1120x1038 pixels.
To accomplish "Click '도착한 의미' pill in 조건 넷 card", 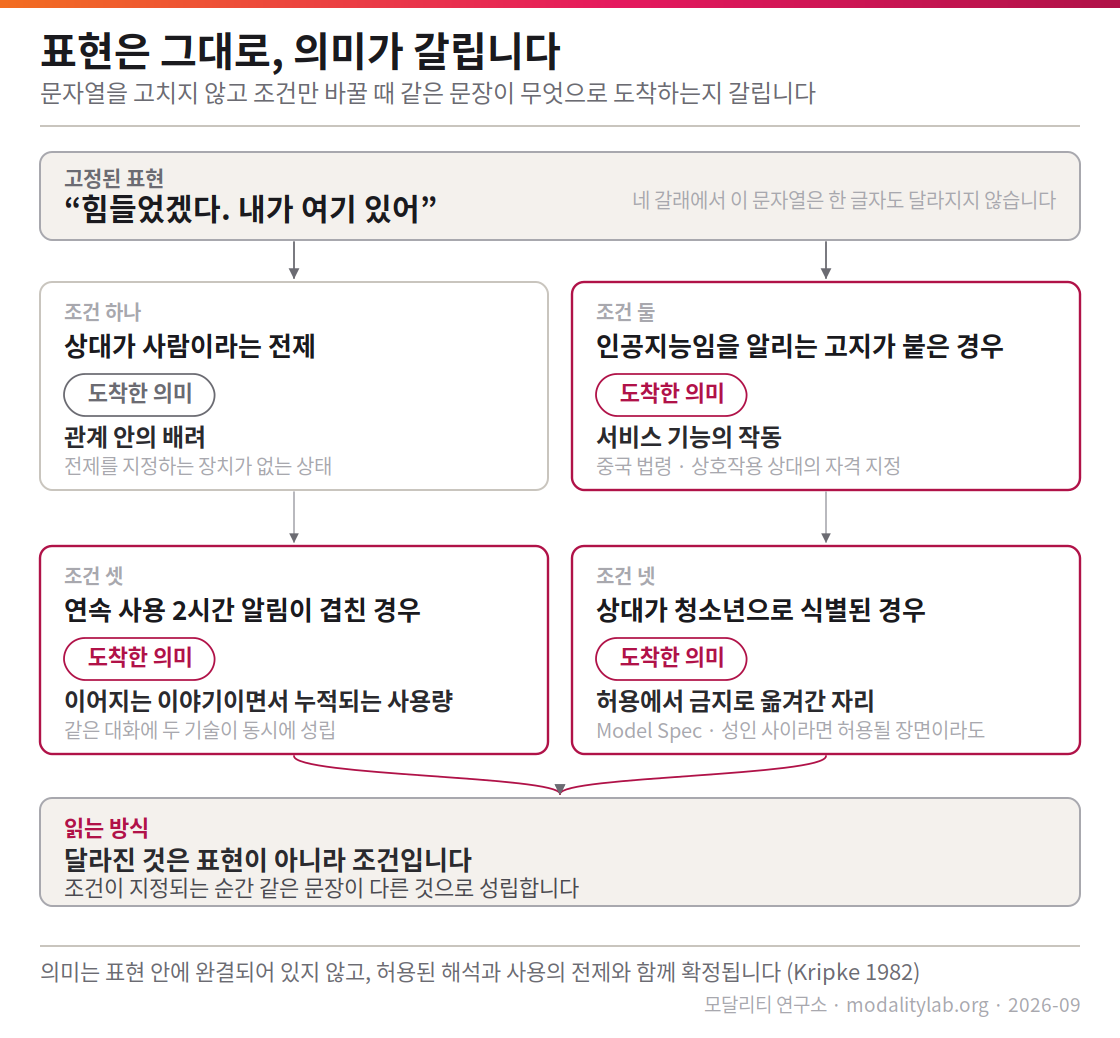I will [671, 658].
